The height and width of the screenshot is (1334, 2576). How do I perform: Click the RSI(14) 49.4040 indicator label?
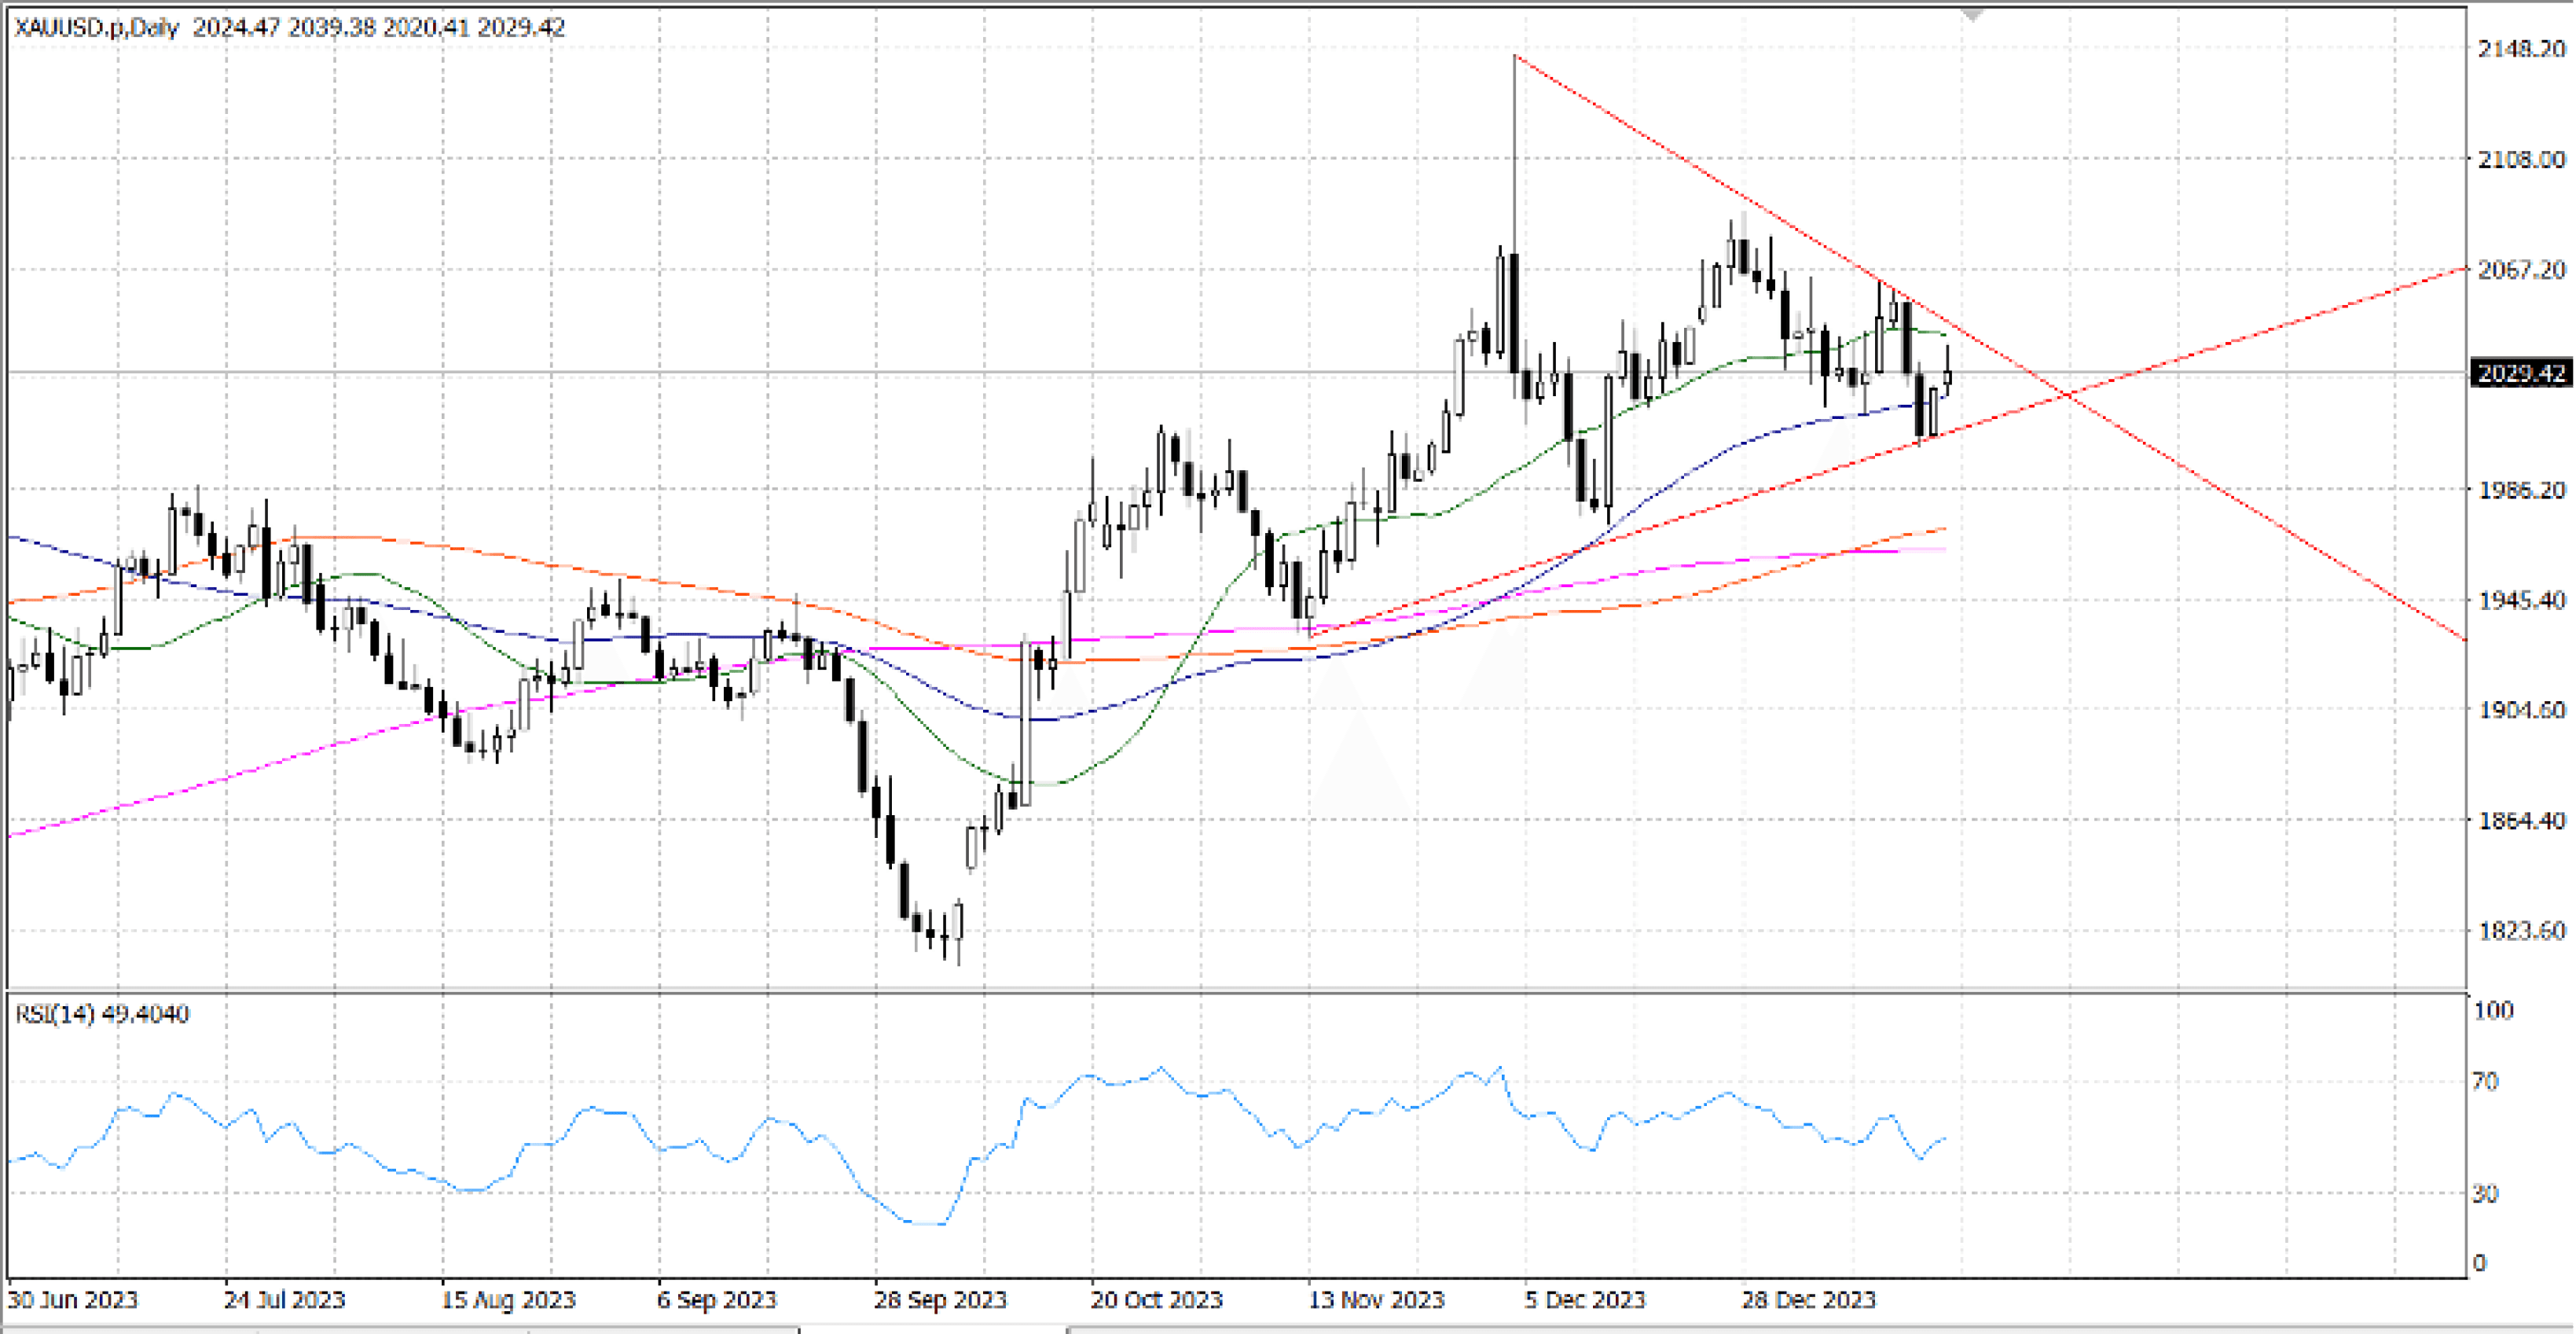coord(102,1014)
